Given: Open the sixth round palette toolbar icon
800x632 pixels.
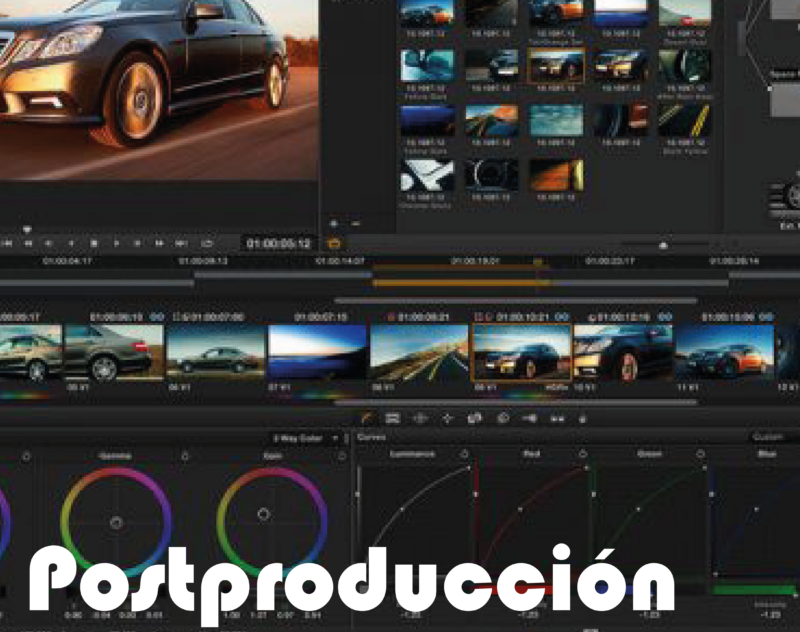Looking at the screenshot, I should point(503,419).
